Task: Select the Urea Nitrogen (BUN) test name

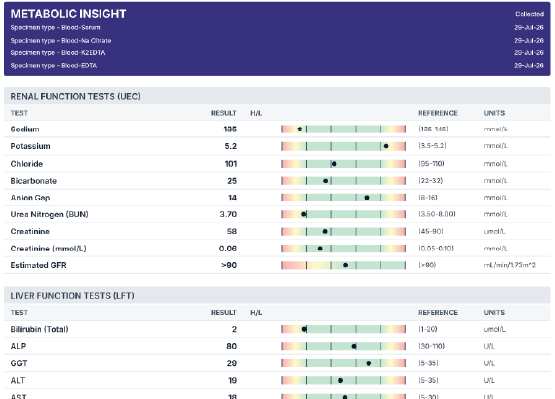Action: tap(50, 214)
